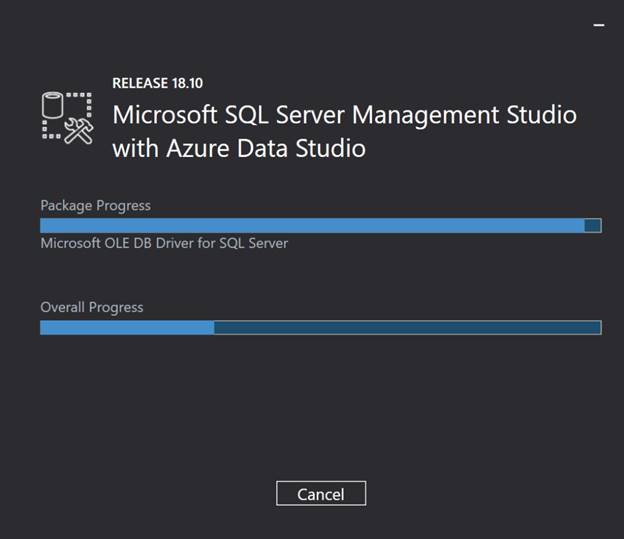The height and width of the screenshot is (539, 624).
Task: Click the Overall Progress bar
Action: click(321, 328)
